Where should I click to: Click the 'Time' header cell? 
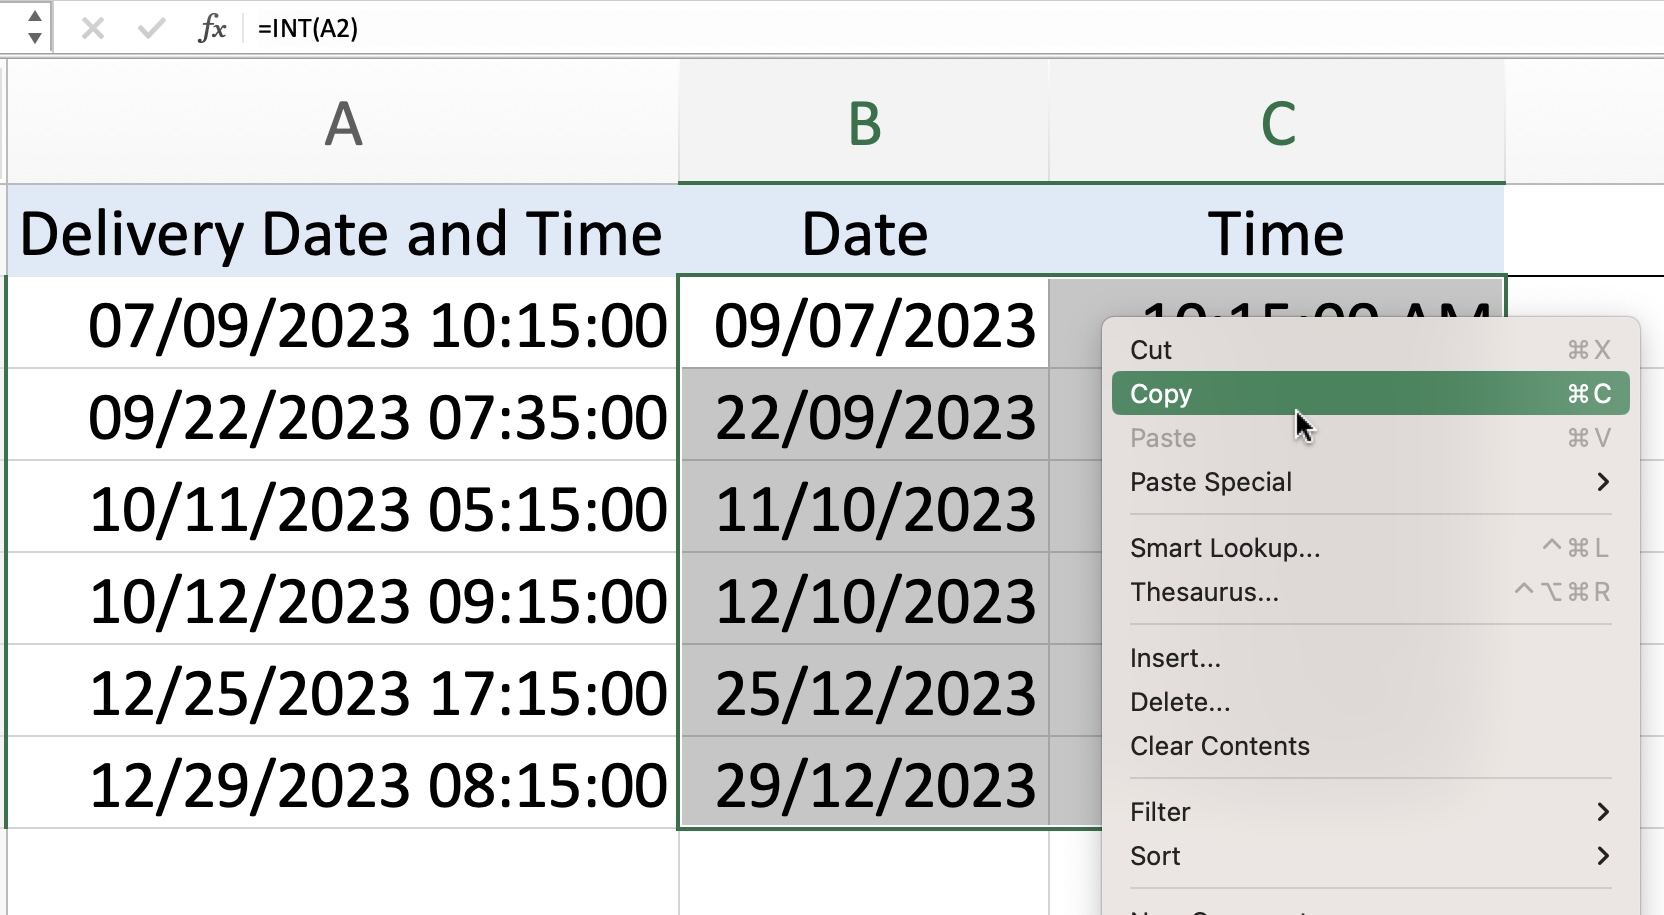[x=1277, y=232]
